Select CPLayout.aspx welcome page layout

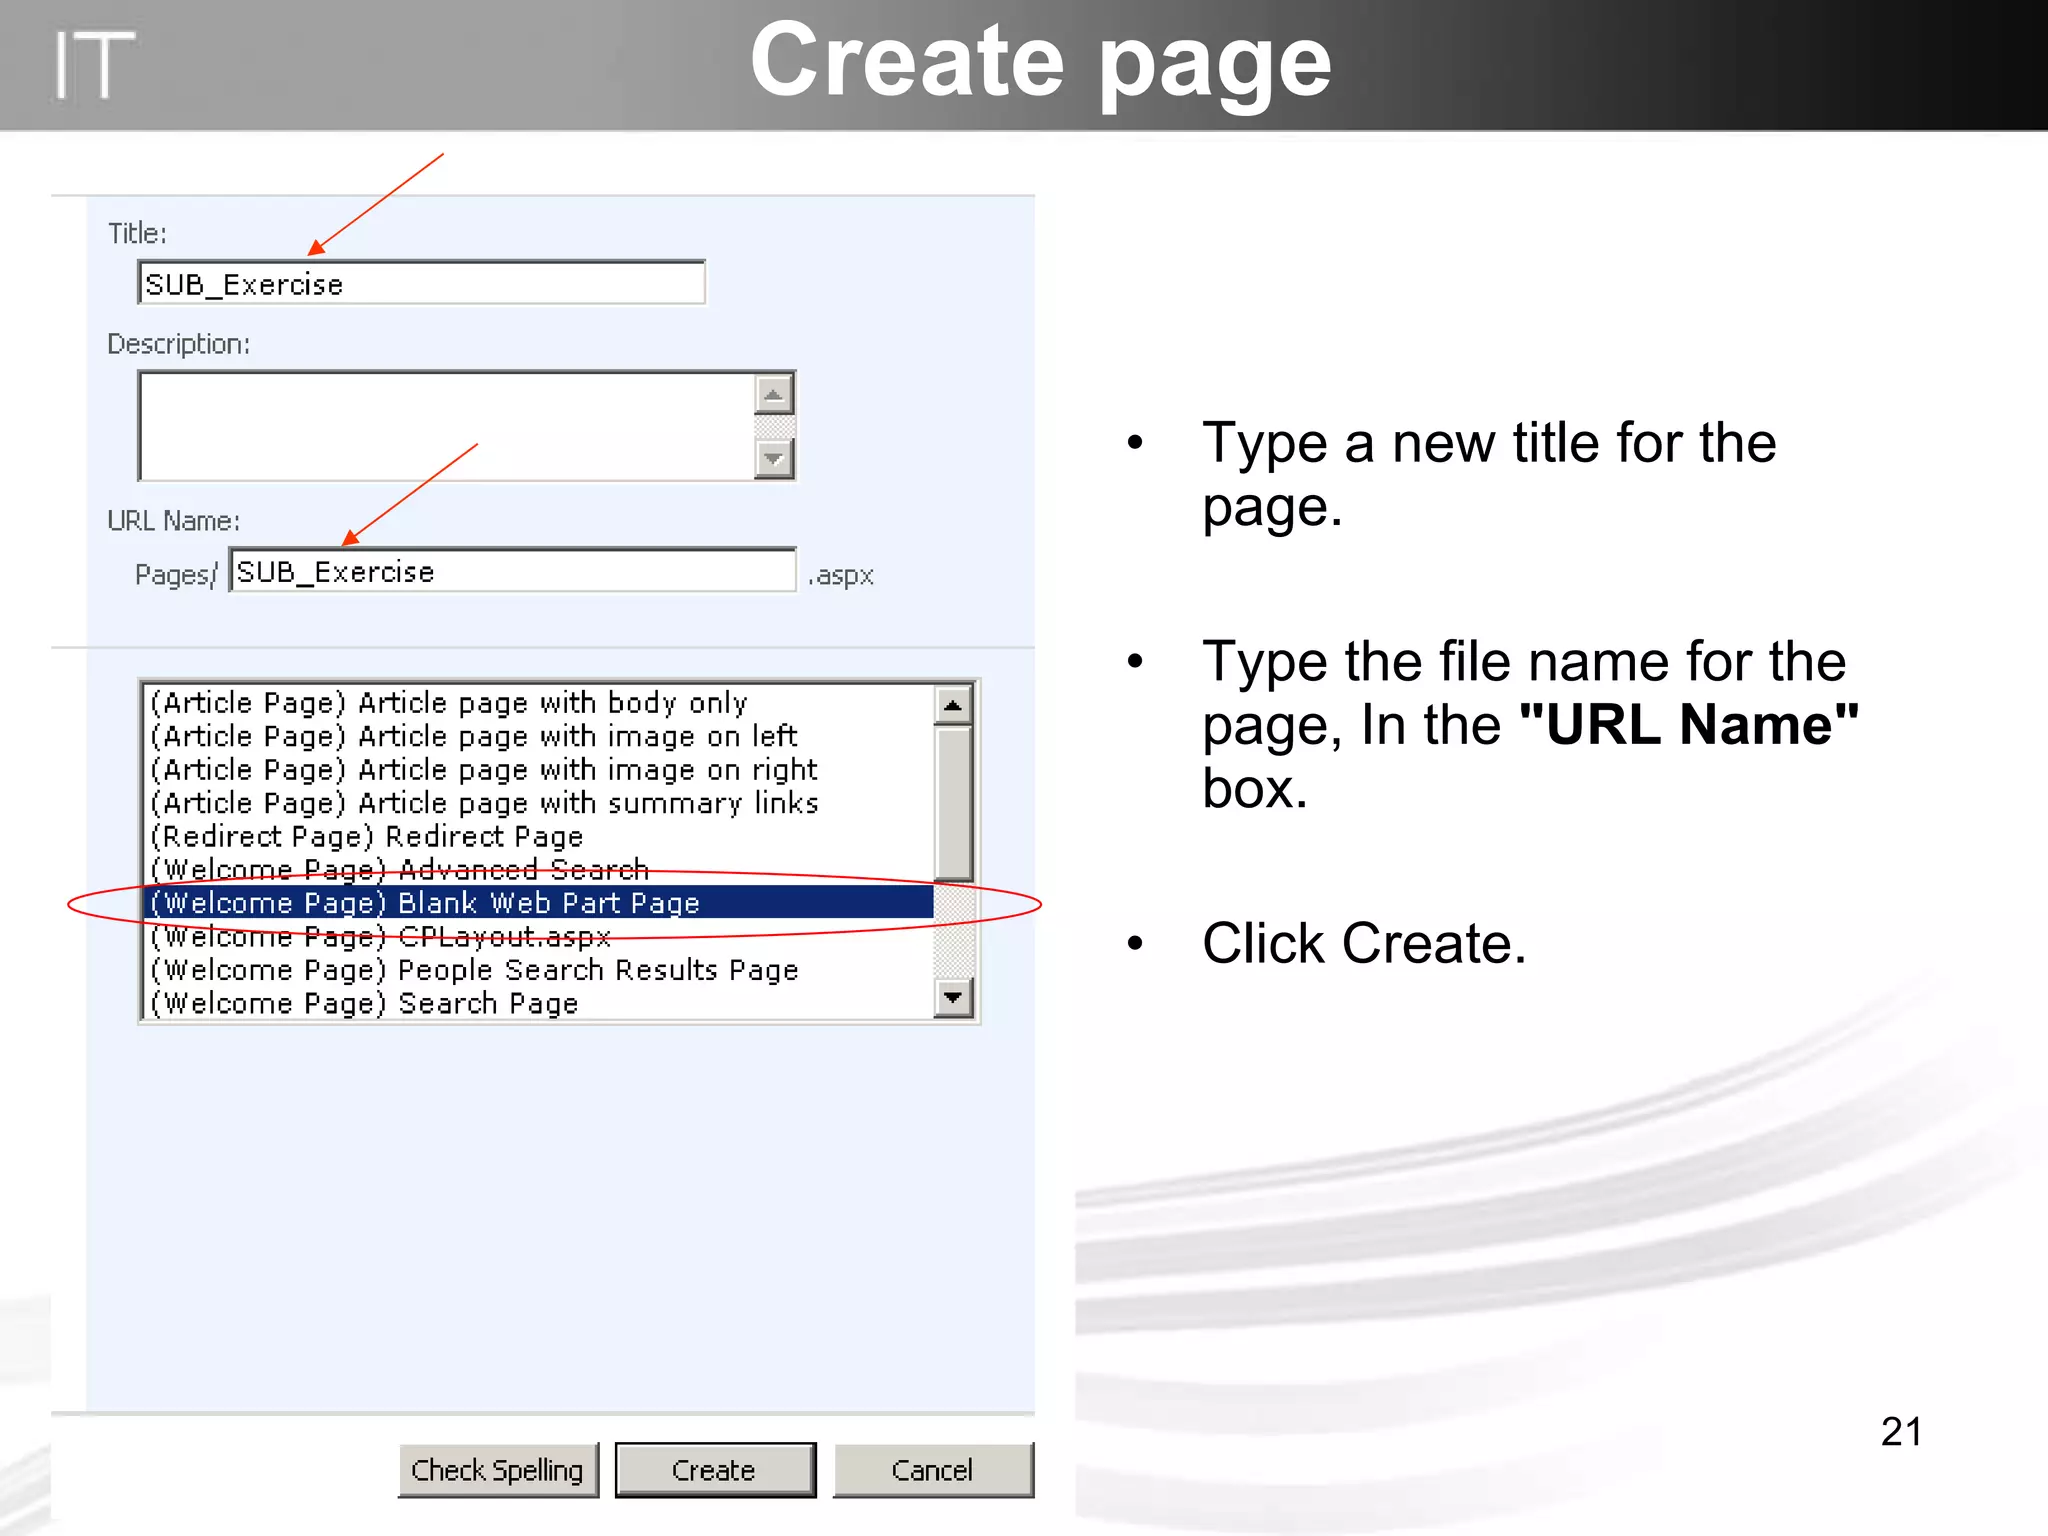tap(539, 936)
